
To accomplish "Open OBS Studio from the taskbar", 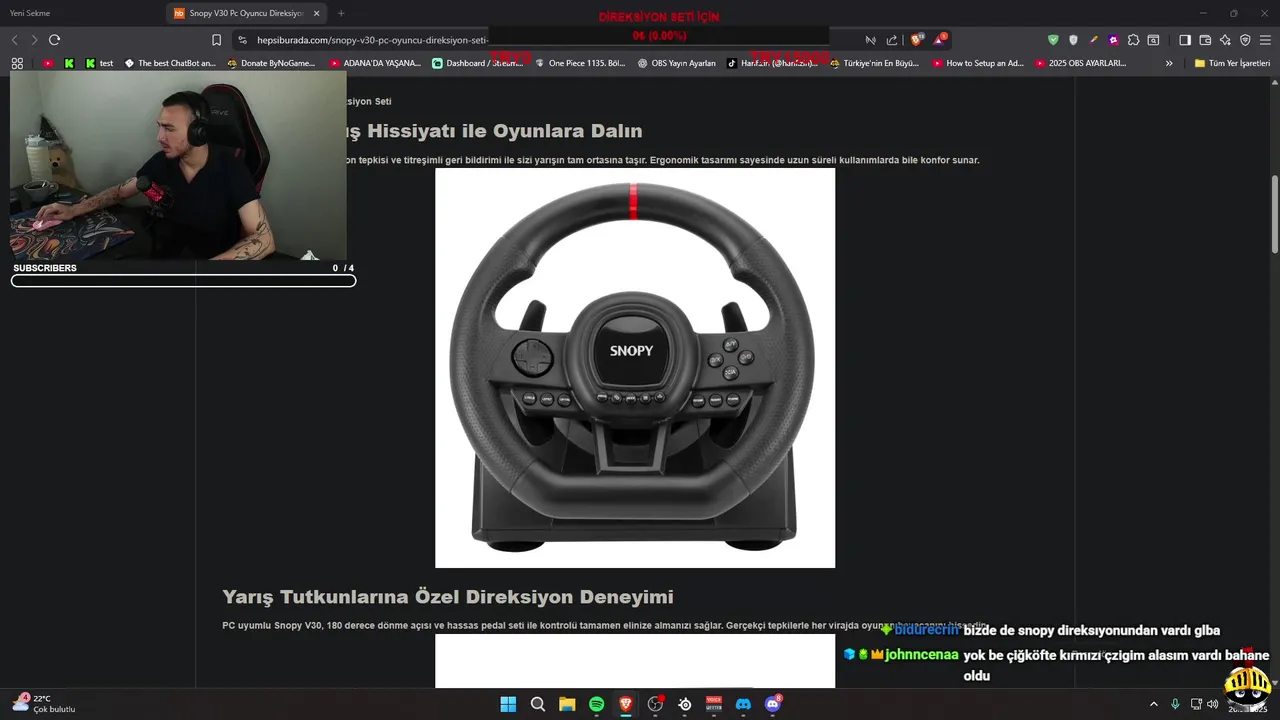I will pyautogui.click(x=655, y=704).
